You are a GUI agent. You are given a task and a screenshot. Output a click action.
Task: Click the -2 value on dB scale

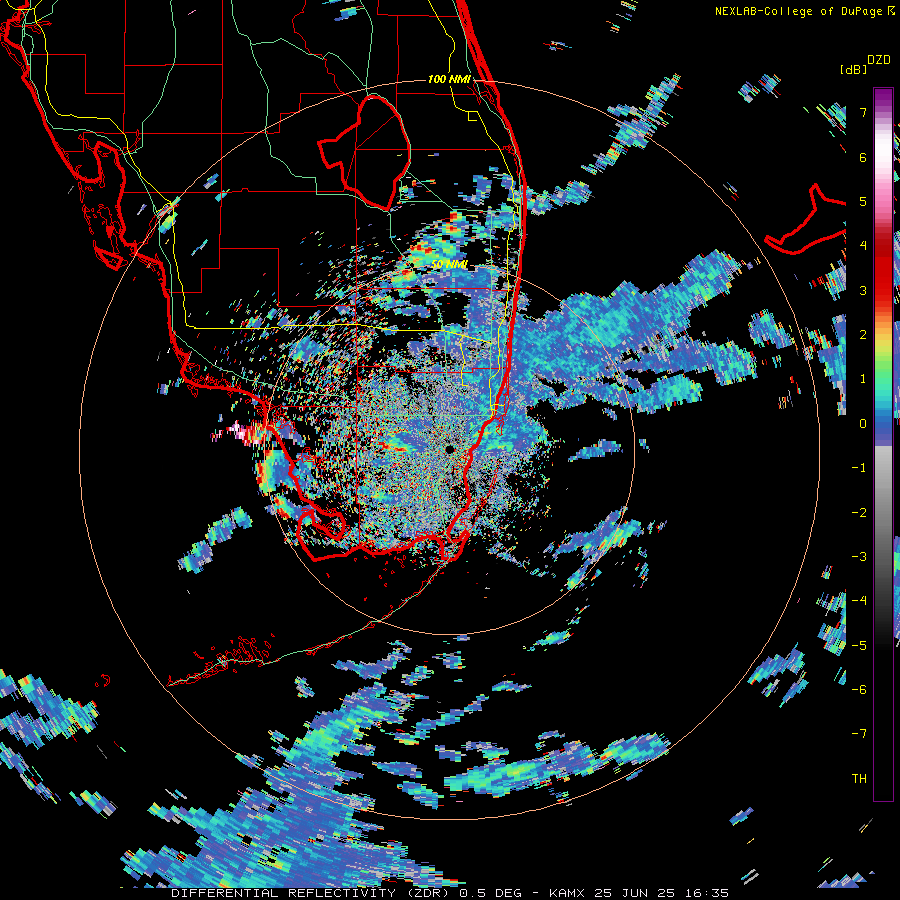pos(859,511)
